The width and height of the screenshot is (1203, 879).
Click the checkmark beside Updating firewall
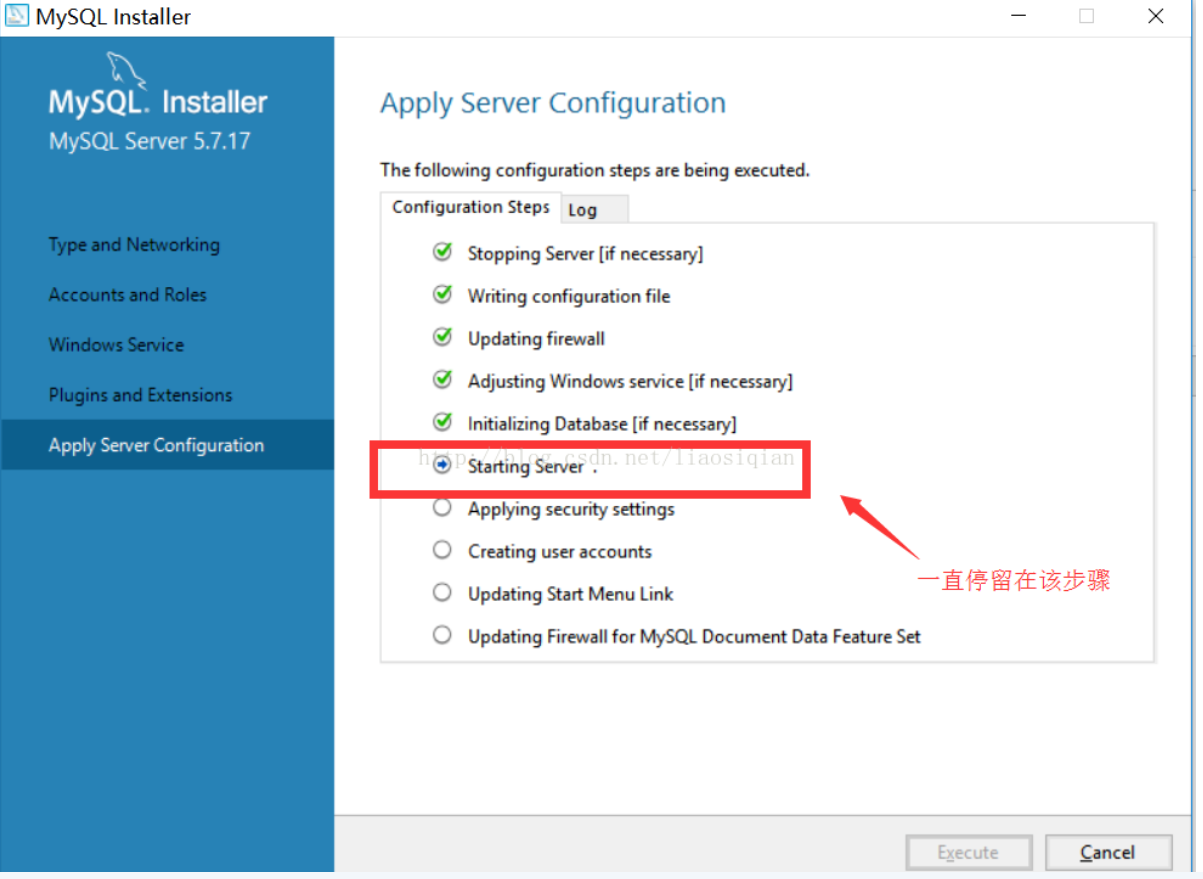tap(442, 337)
